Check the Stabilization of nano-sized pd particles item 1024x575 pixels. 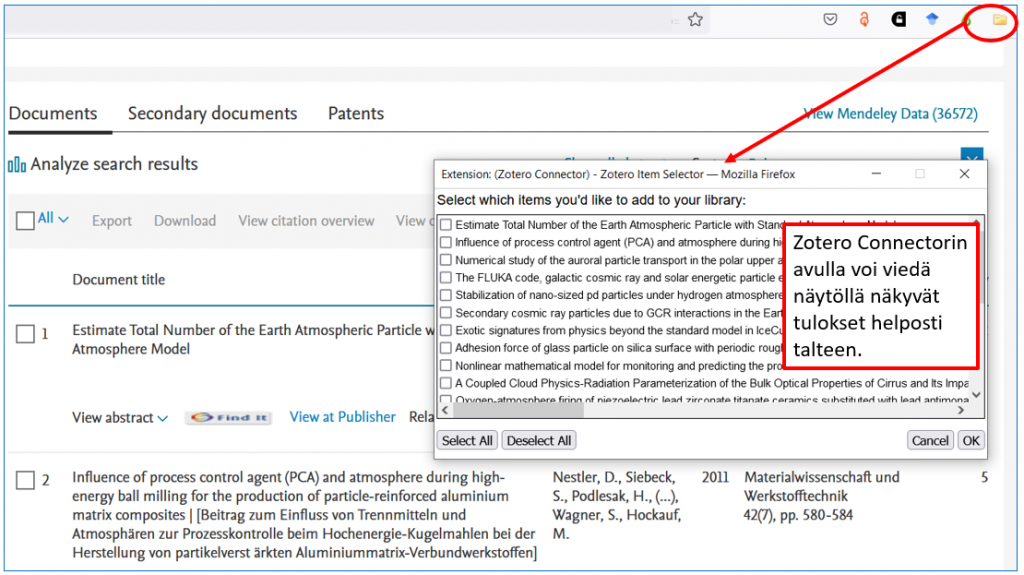[x=445, y=295]
